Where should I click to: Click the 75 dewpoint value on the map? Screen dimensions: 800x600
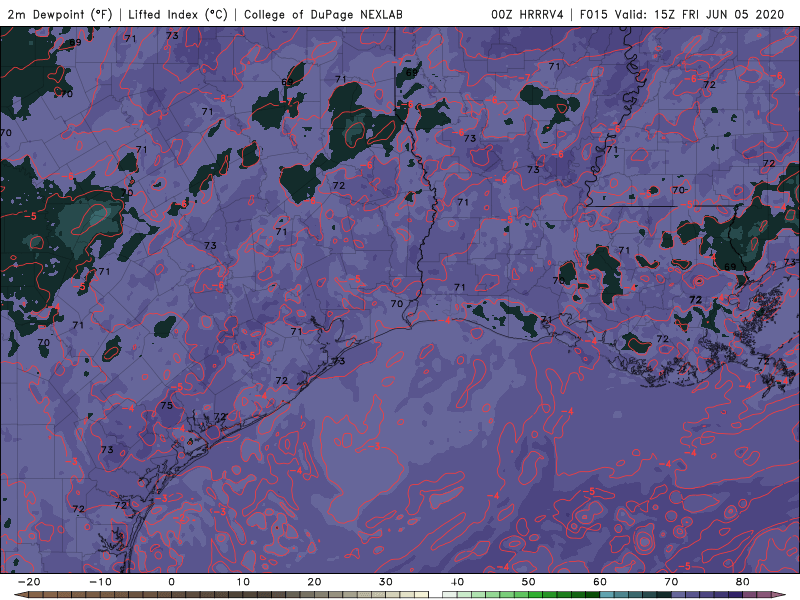(166, 406)
